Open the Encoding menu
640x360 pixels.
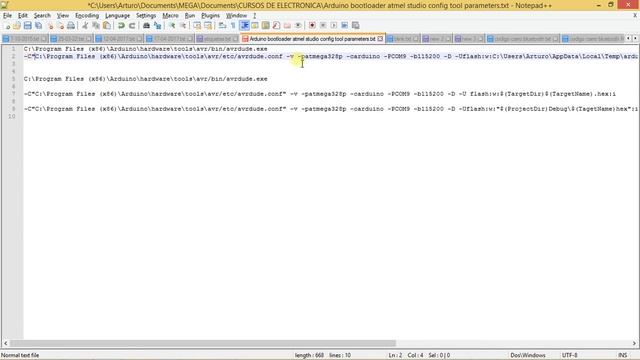click(x=87, y=16)
